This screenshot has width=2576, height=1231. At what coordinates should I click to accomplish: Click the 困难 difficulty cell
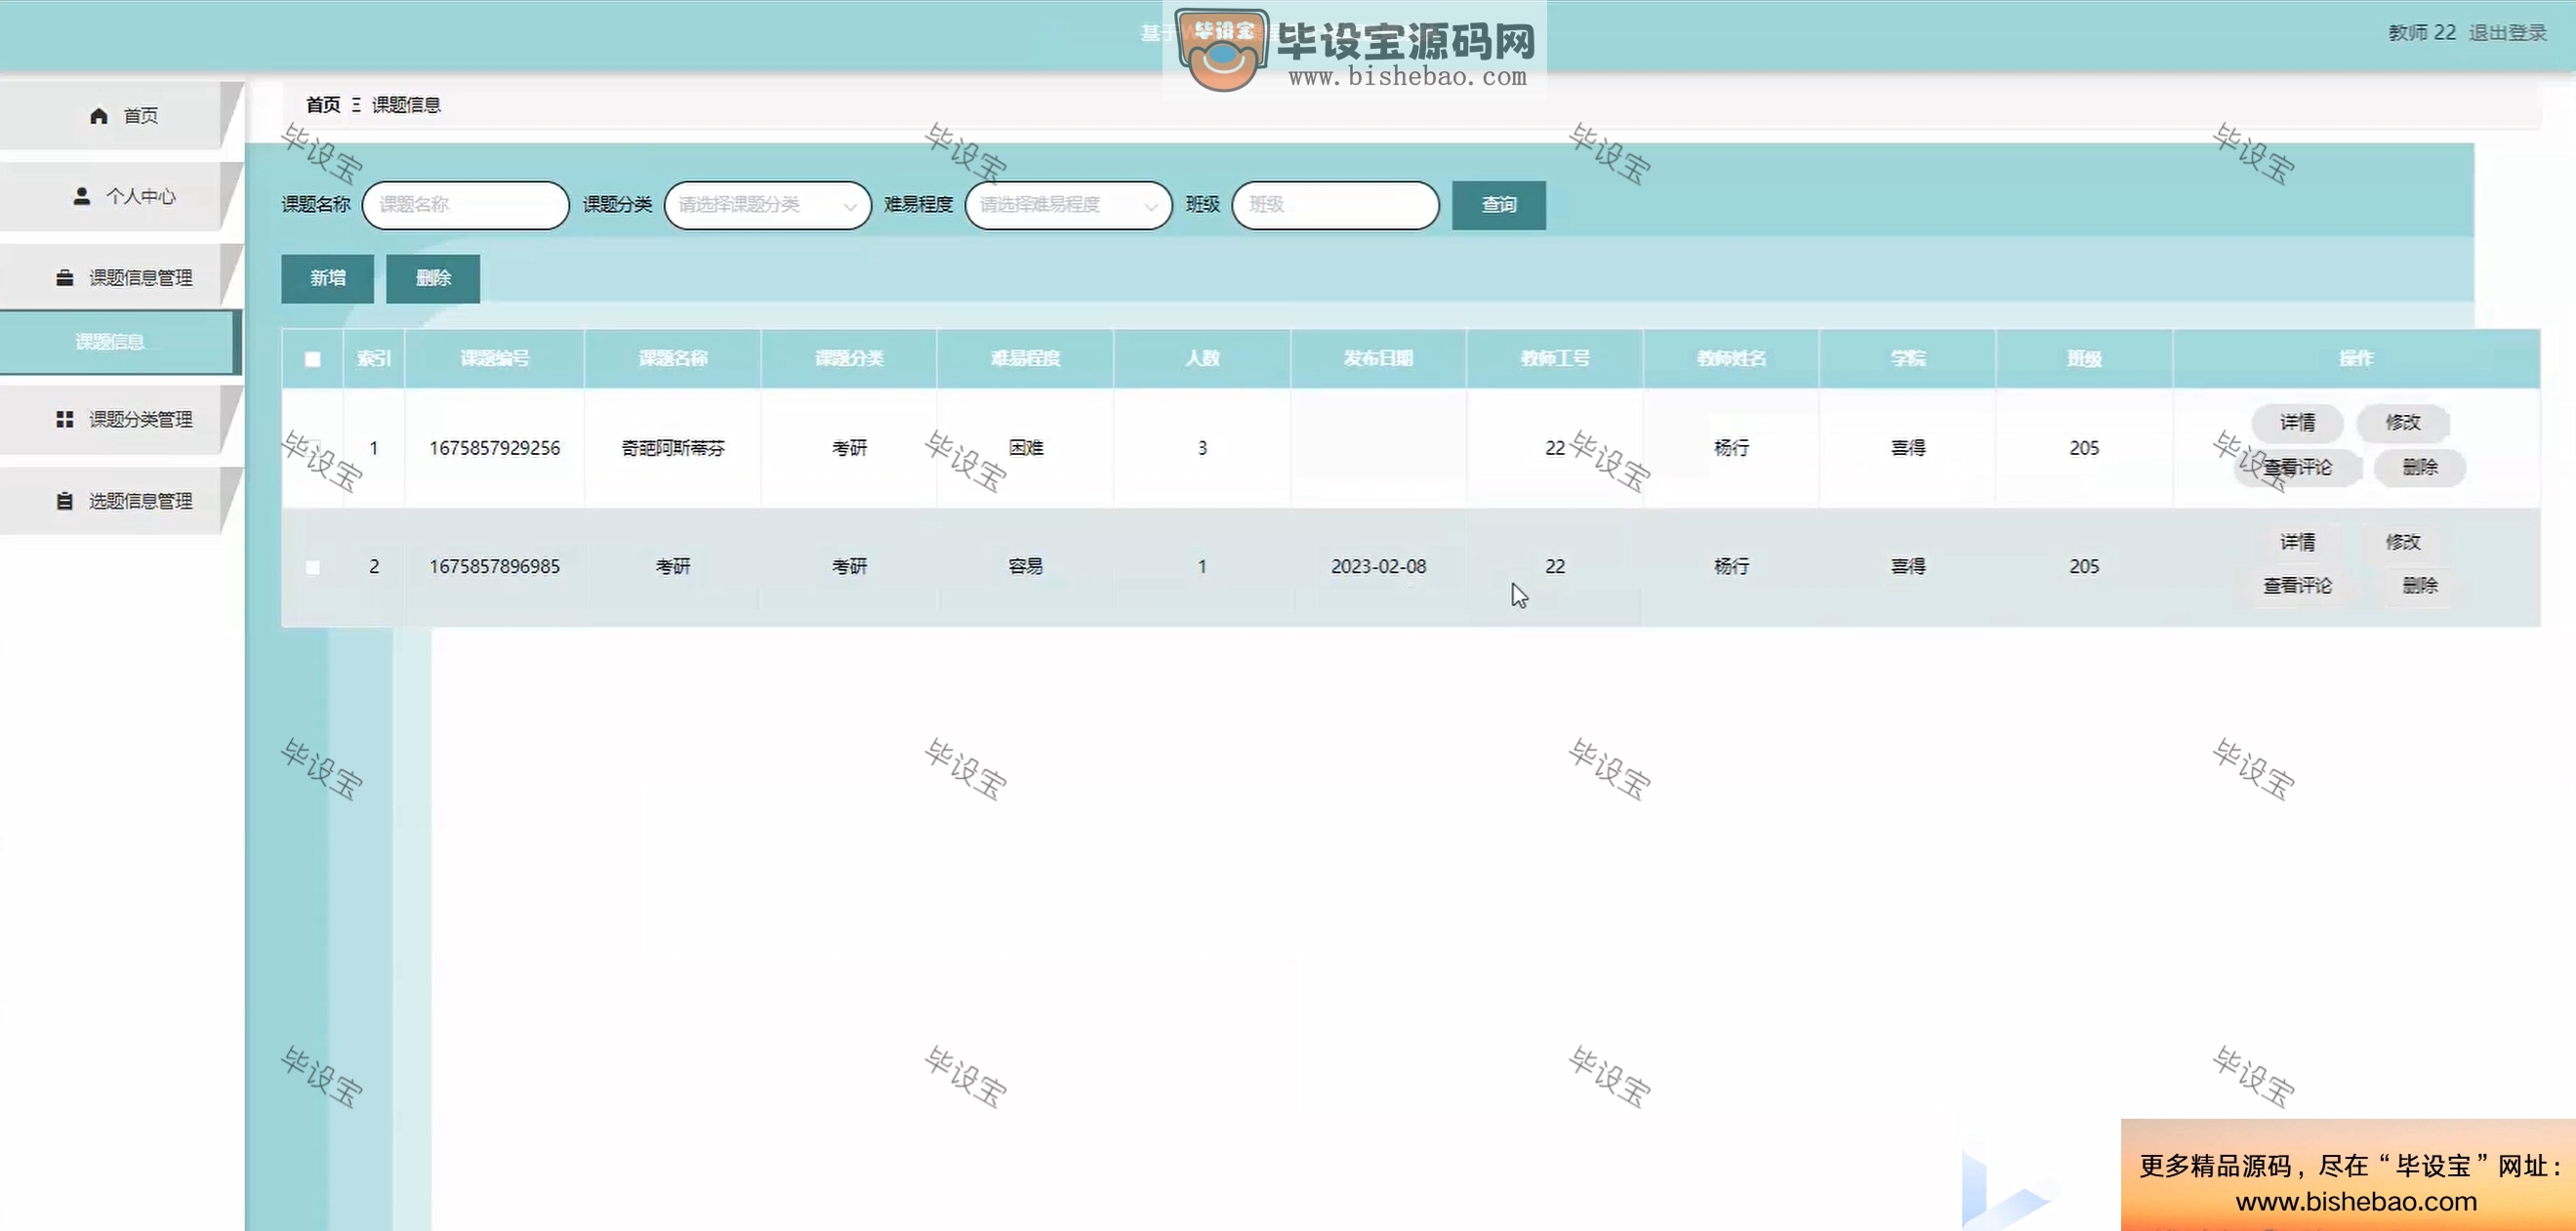point(1025,448)
